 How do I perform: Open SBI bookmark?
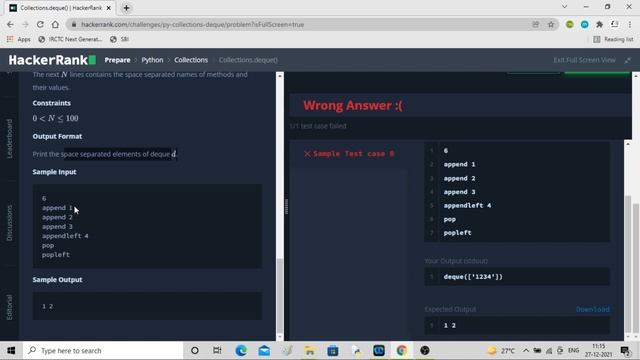point(120,39)
